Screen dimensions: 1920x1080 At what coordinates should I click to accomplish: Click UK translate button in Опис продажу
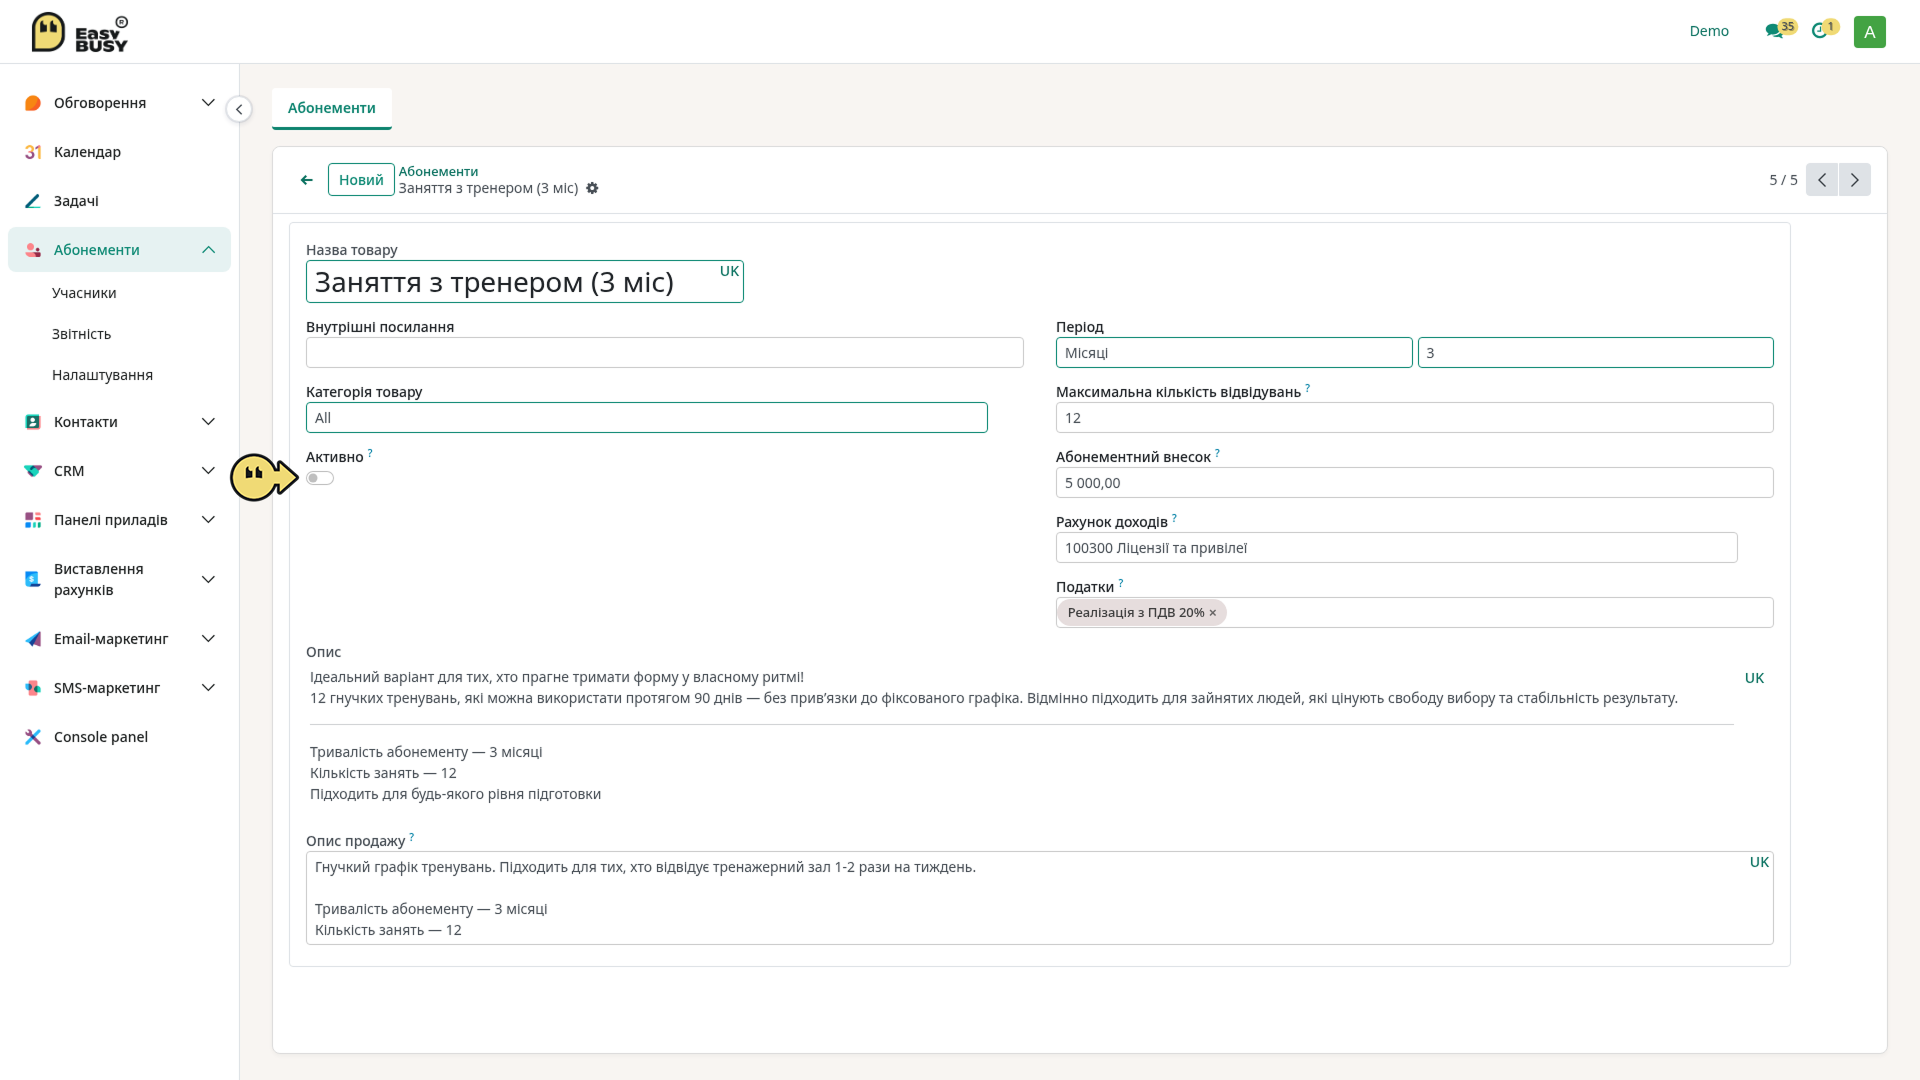tap(1759, 862)
